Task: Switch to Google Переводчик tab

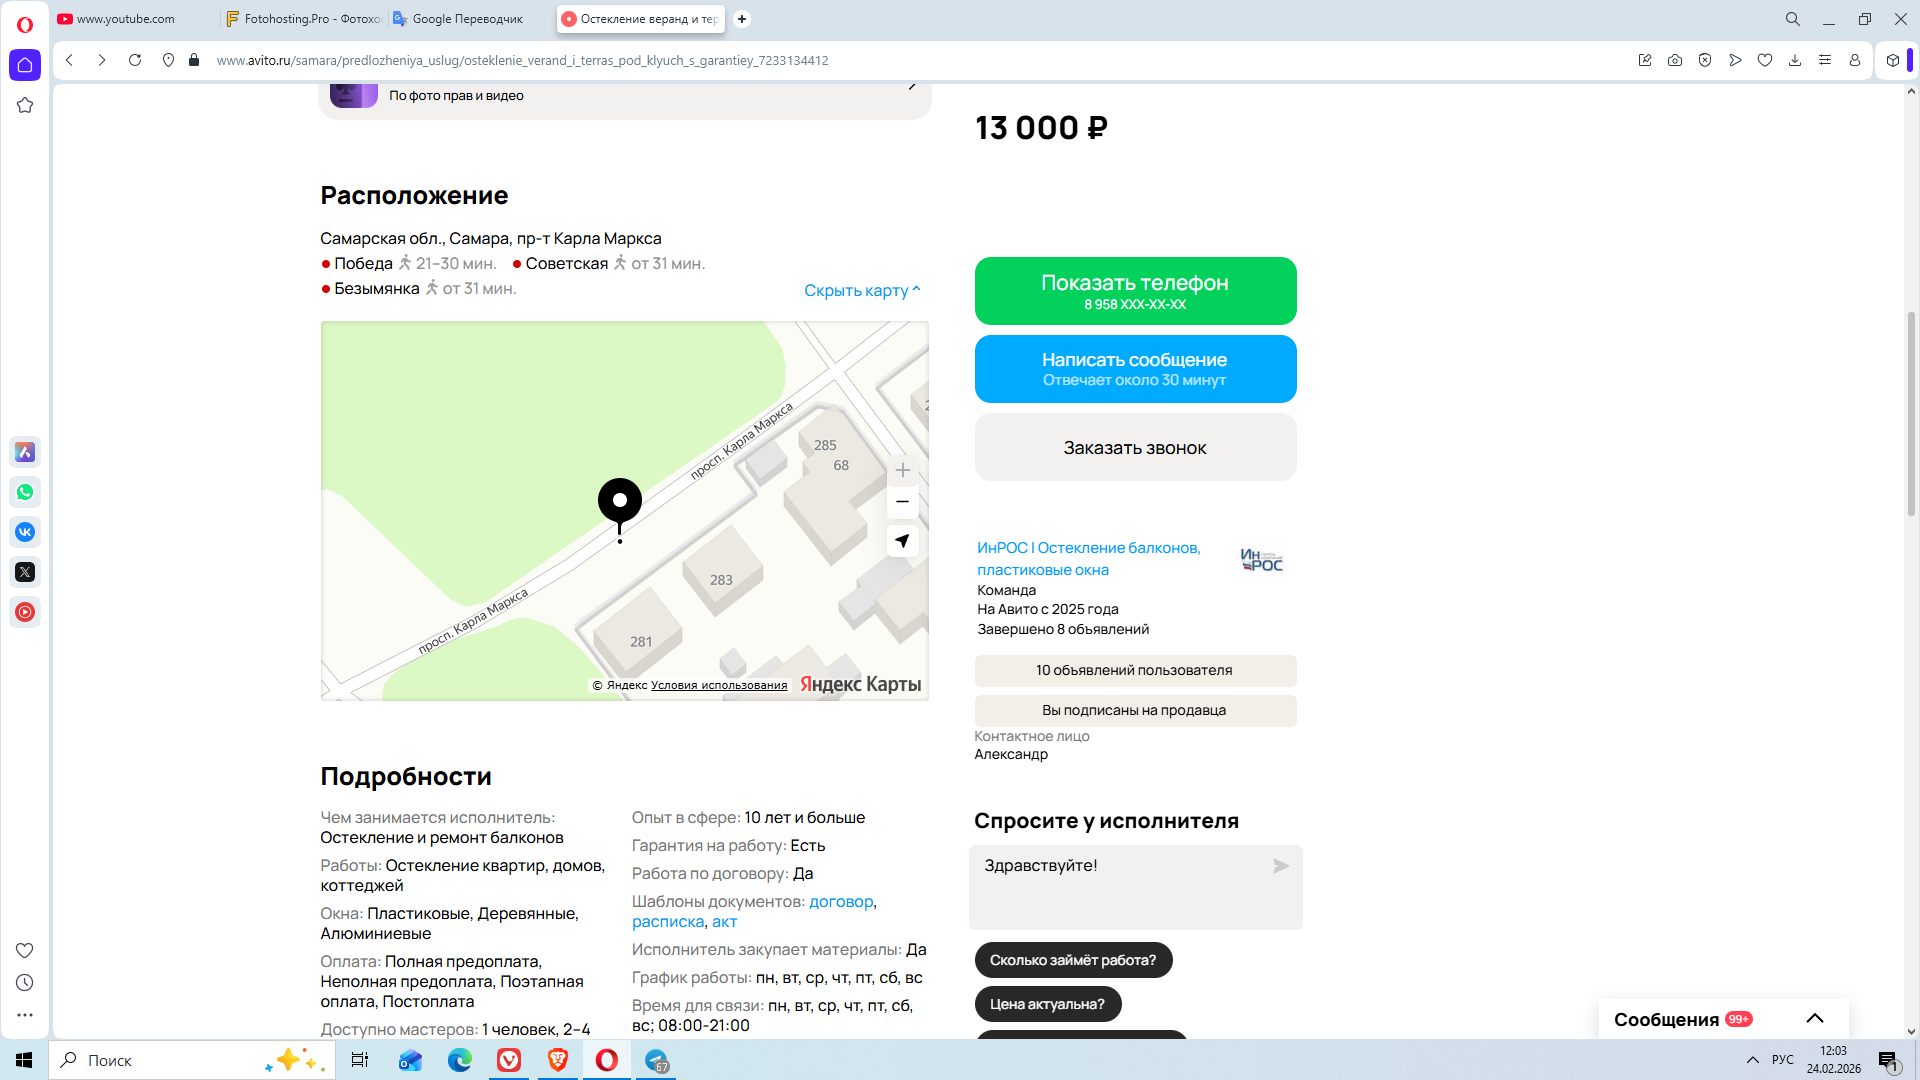Action: (x=467, y=19)
